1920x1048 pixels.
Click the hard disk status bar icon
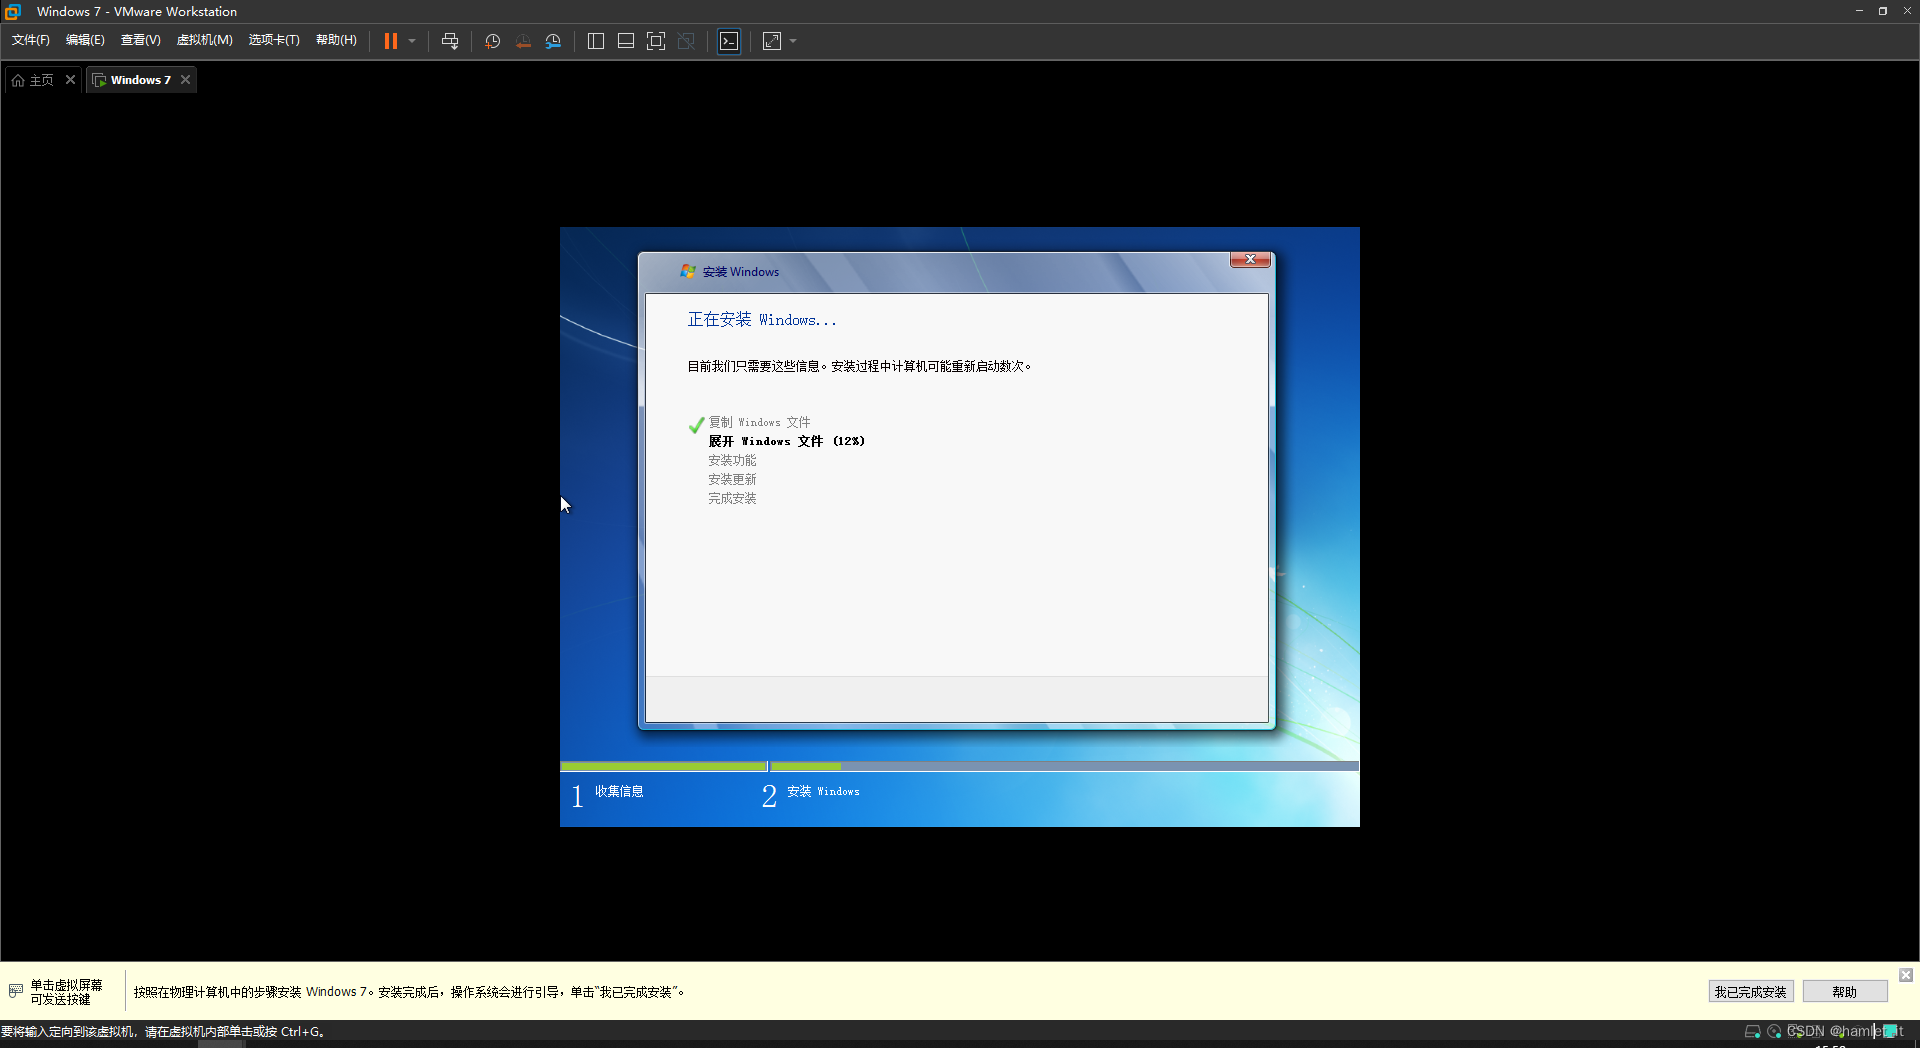tap(1752, 1032)
